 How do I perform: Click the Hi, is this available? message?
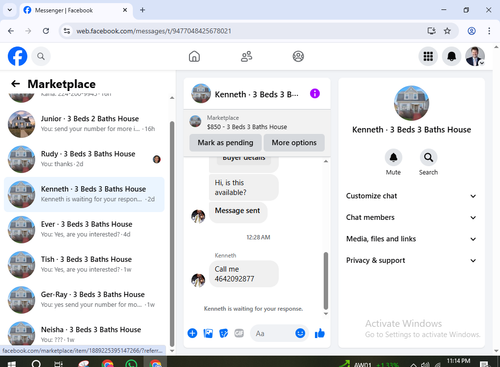244,187
